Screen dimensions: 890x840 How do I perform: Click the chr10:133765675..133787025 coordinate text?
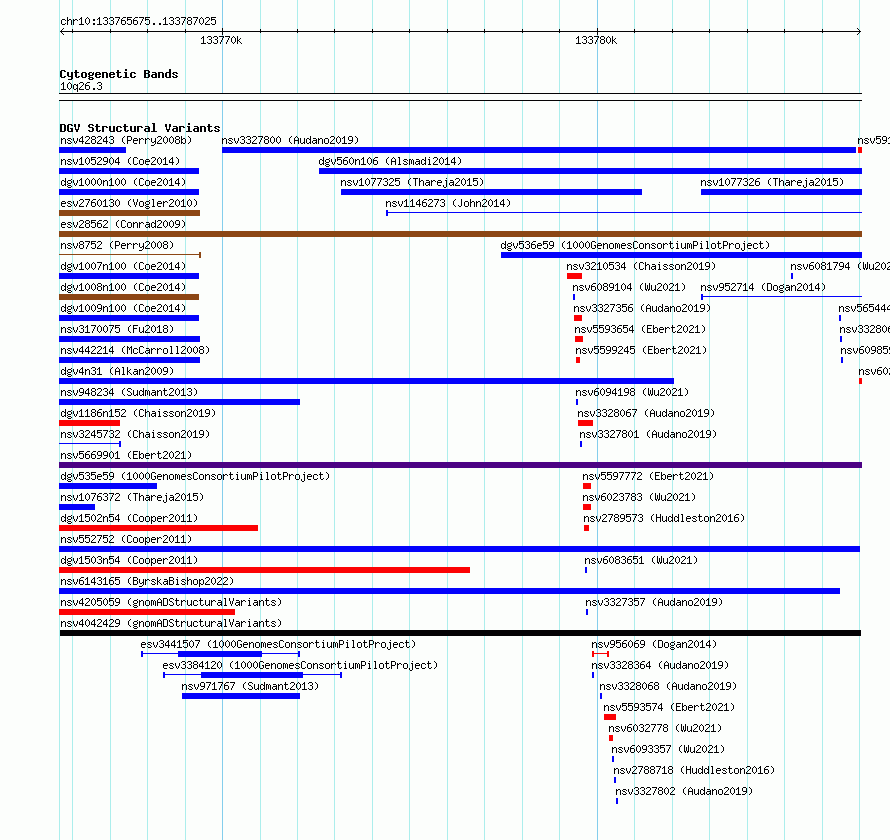pyautogui.click(x=138, y=22)
